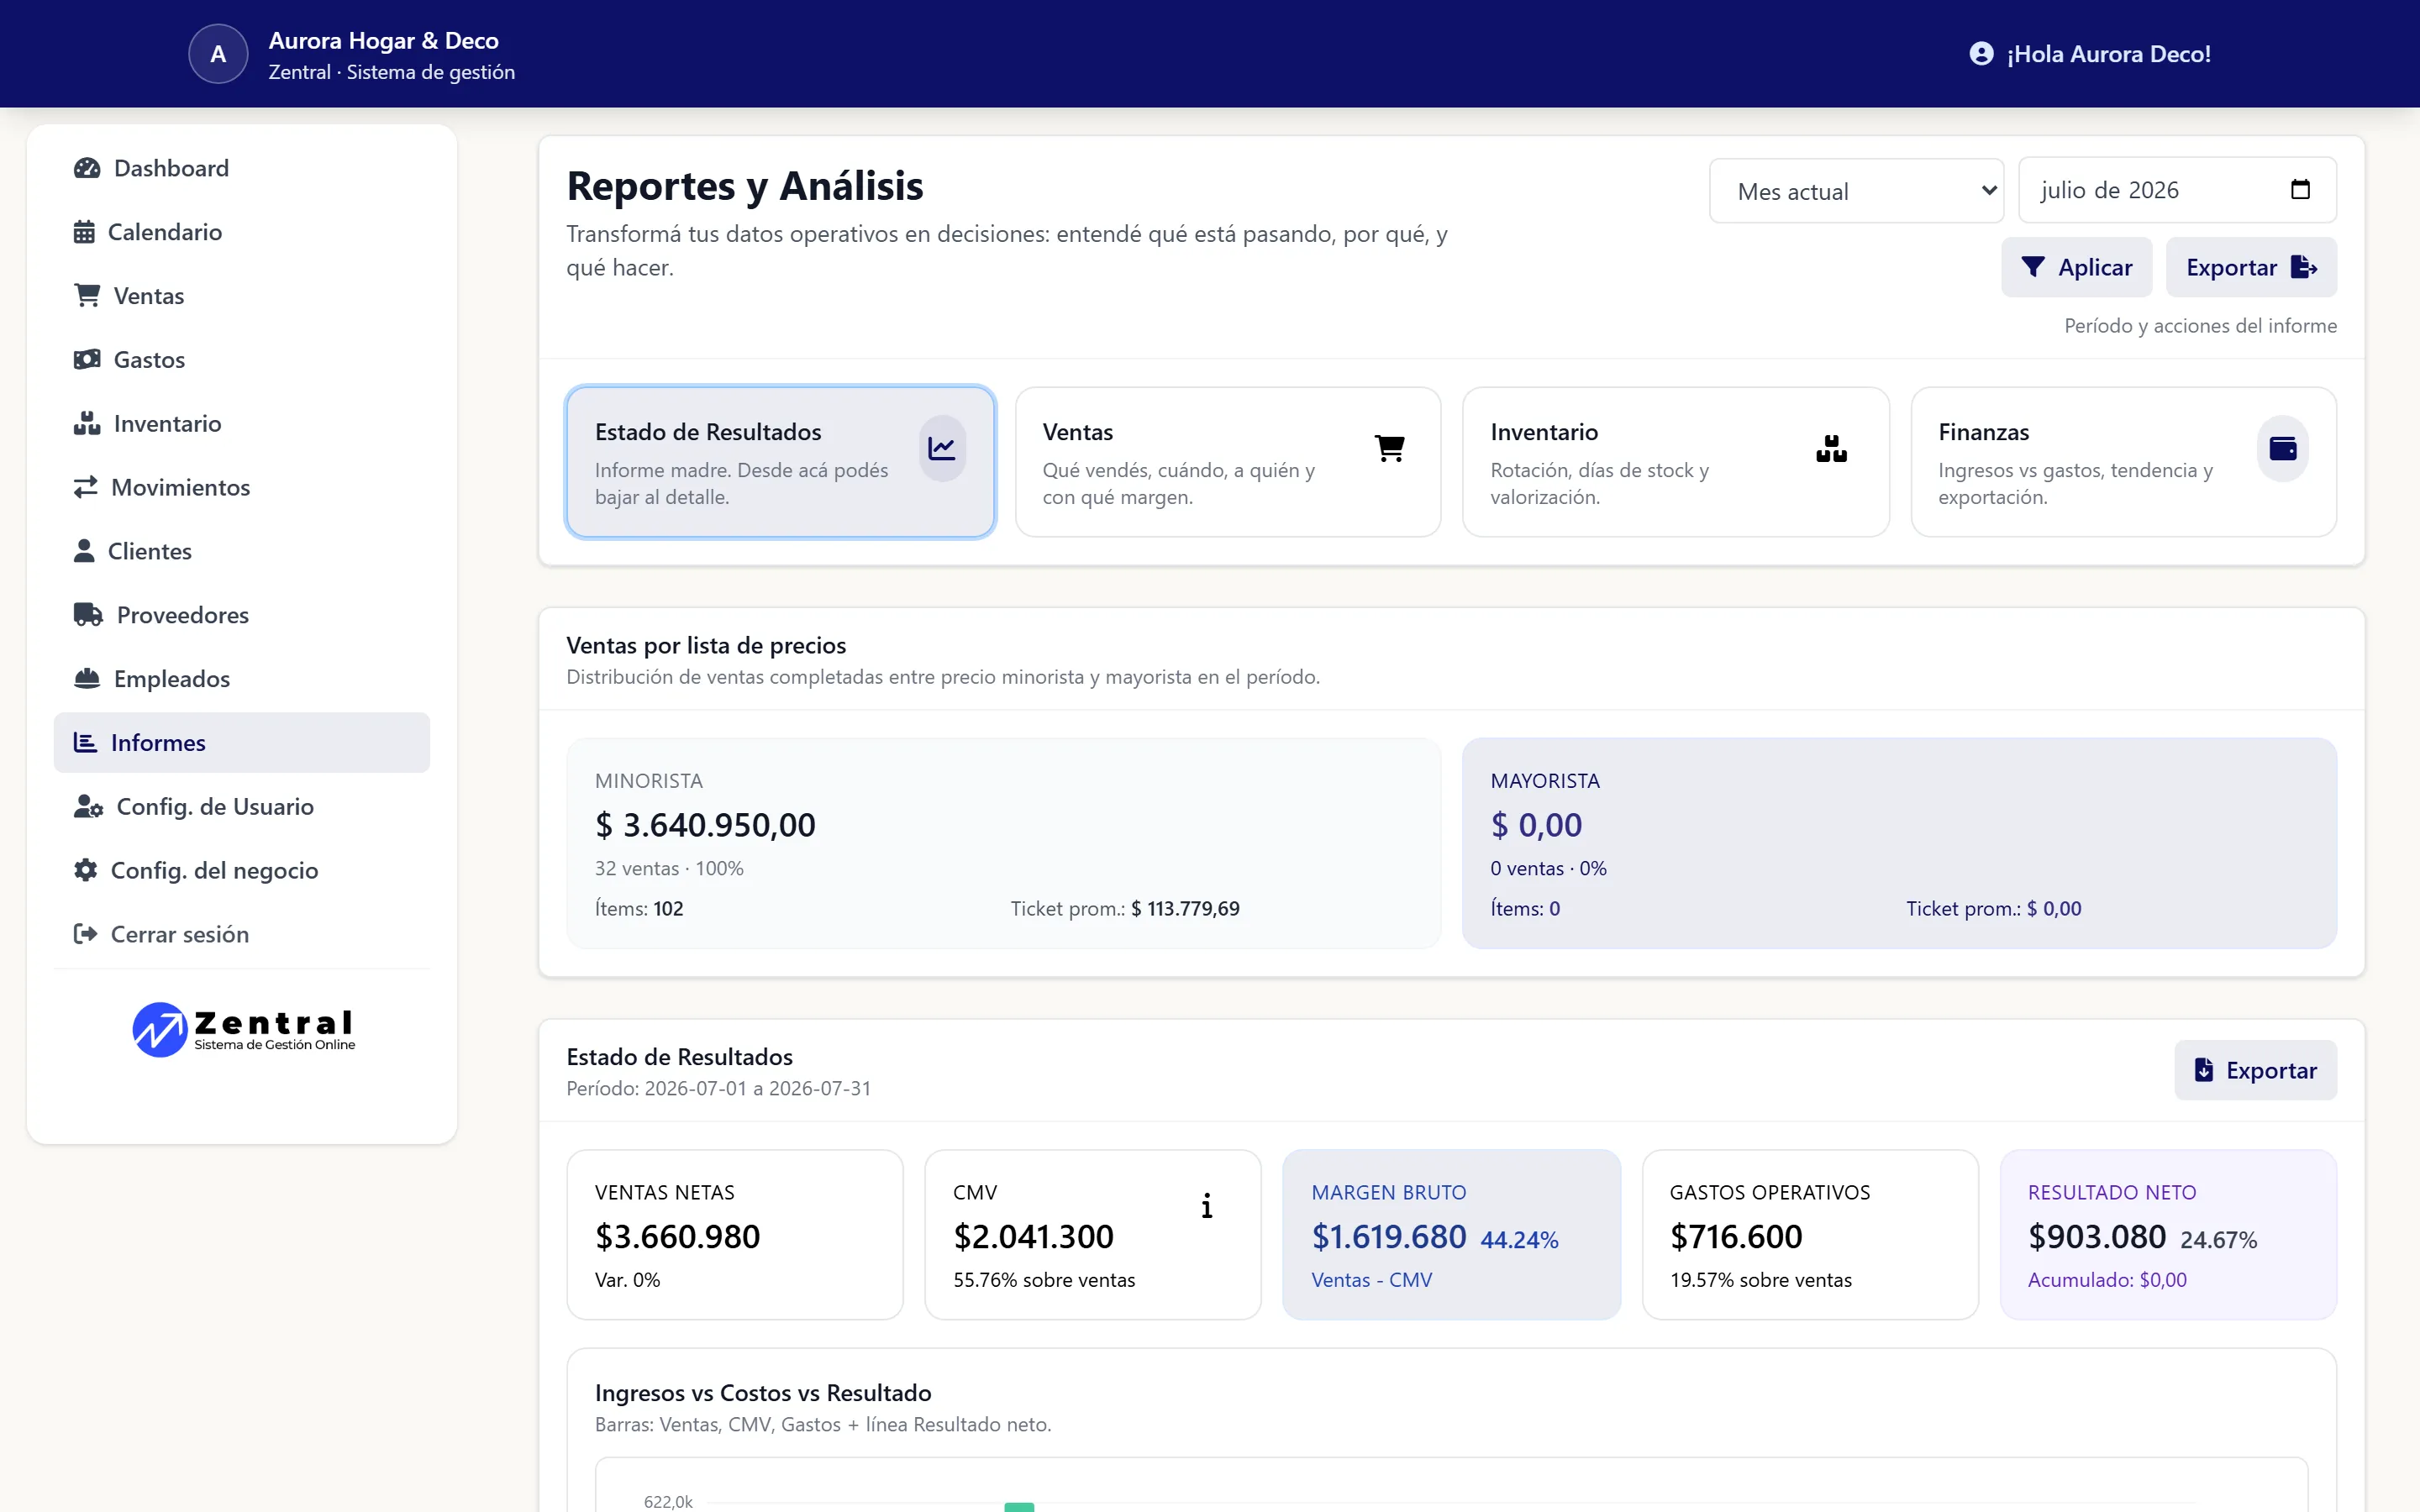Viewport: 2420px width, 1512px height.
Task: Click the Ventas card shopping cart icon
Action: click(x=1390, y=448)
